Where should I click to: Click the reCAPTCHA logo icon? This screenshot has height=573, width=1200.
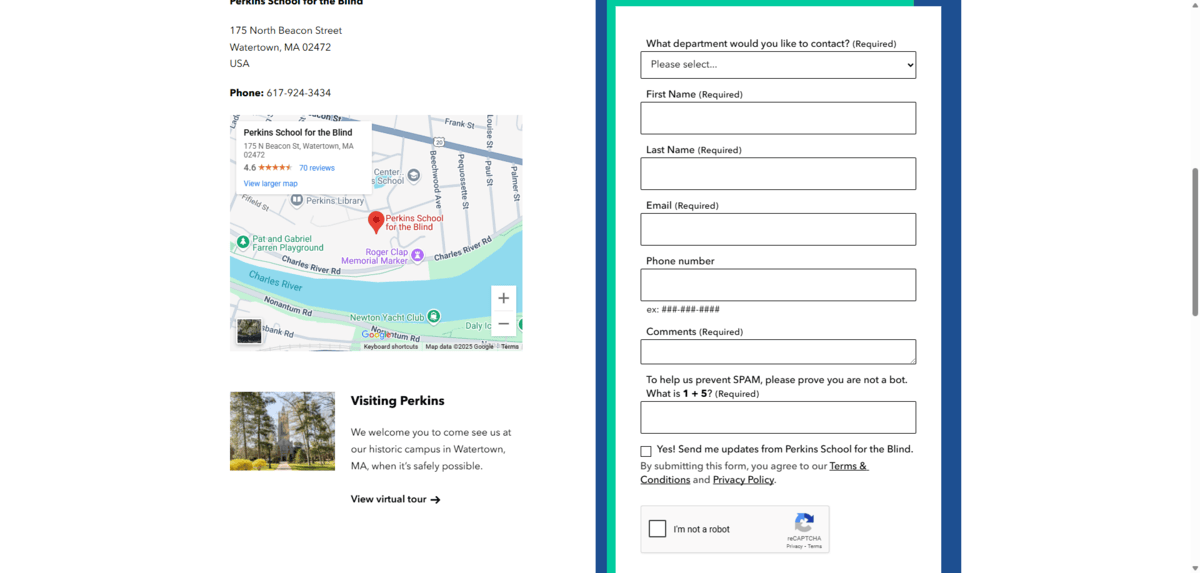pyautogui.click(x=804, y=522)
